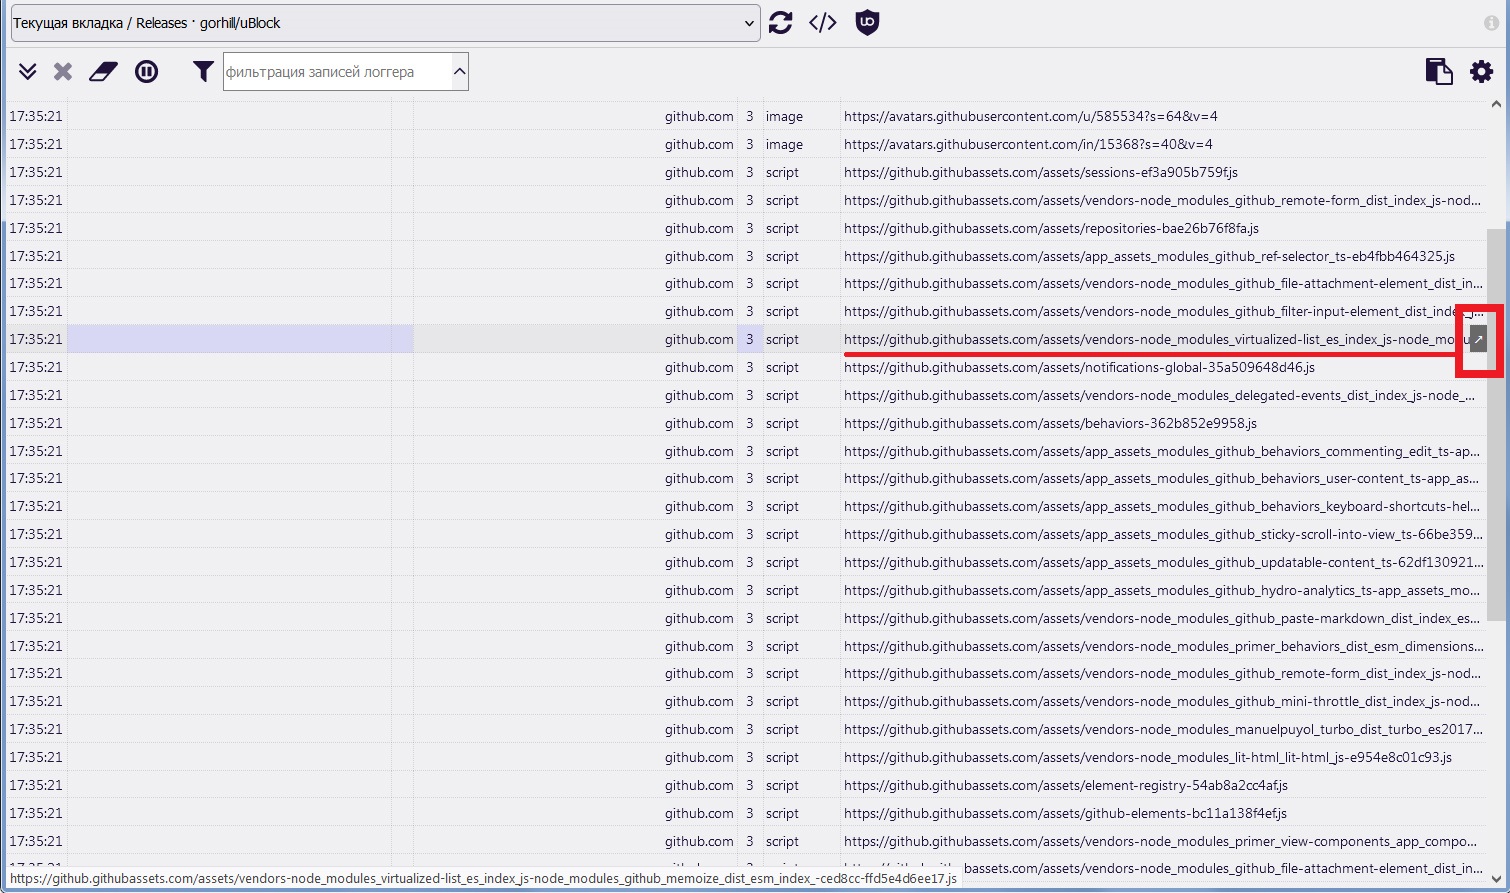Click the ref-selector_ts script URL
This screenshot has height=893, width=1510.
(1149, 256)
